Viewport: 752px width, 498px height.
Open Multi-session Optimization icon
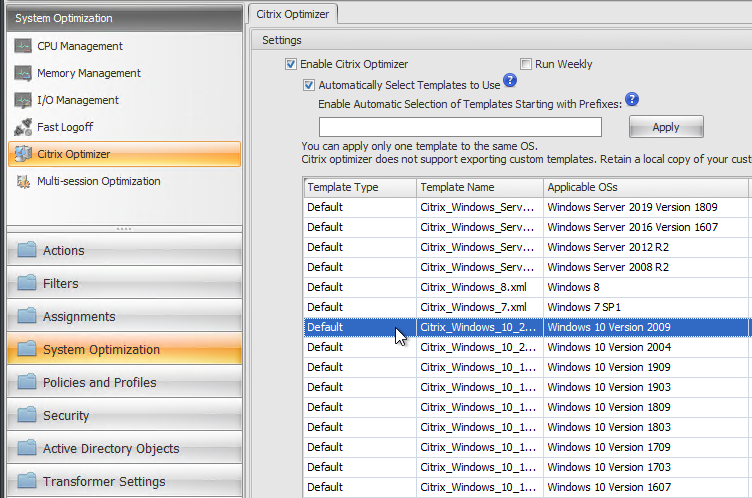click(23, 181)
